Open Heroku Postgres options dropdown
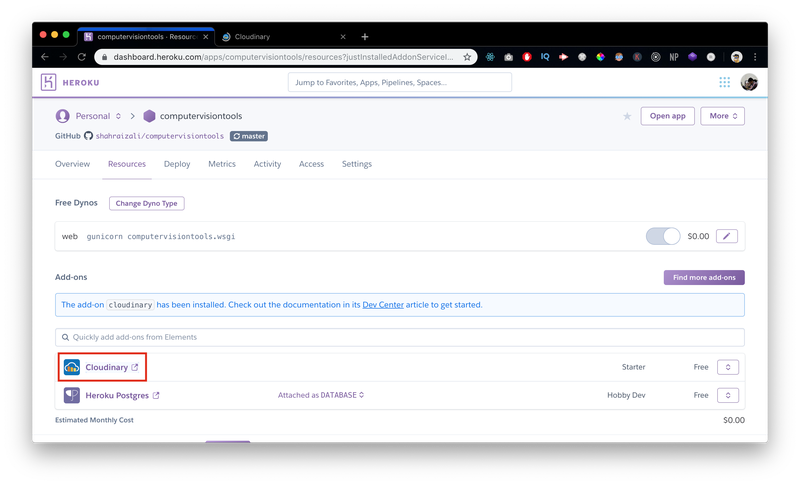 pyautogui.click(x=728, y=395)
